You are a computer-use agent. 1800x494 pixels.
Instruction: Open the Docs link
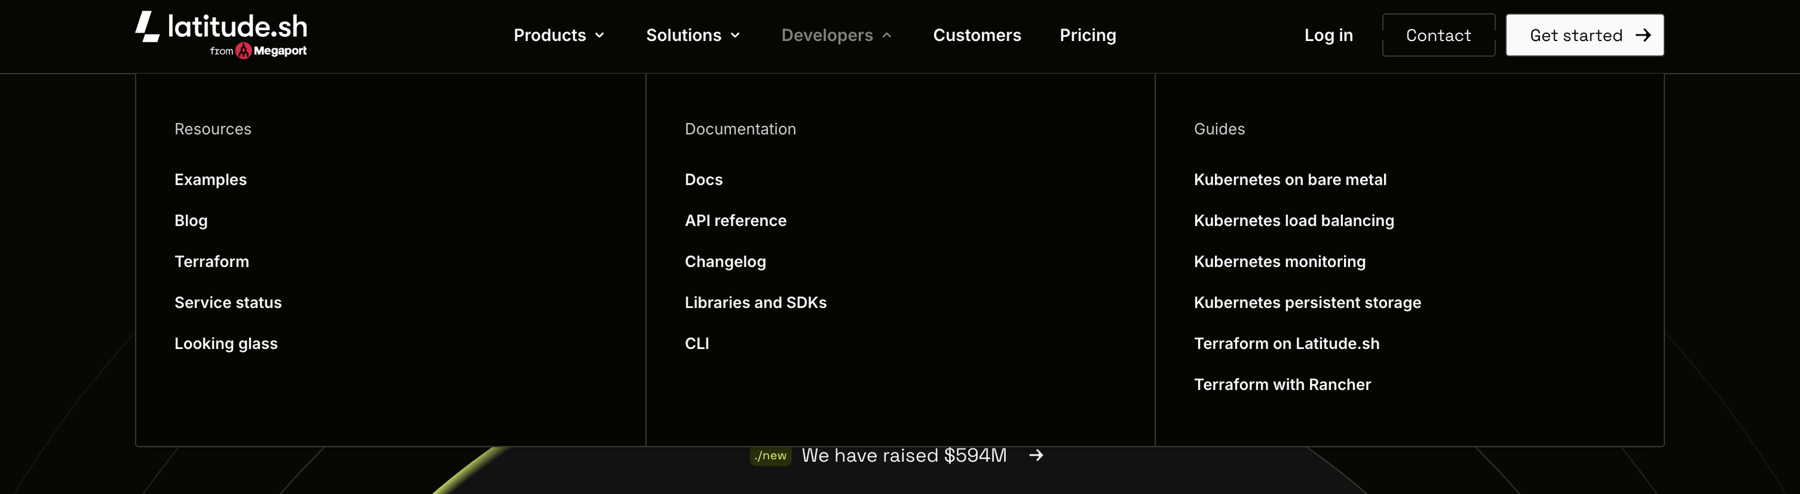(704, 180)
